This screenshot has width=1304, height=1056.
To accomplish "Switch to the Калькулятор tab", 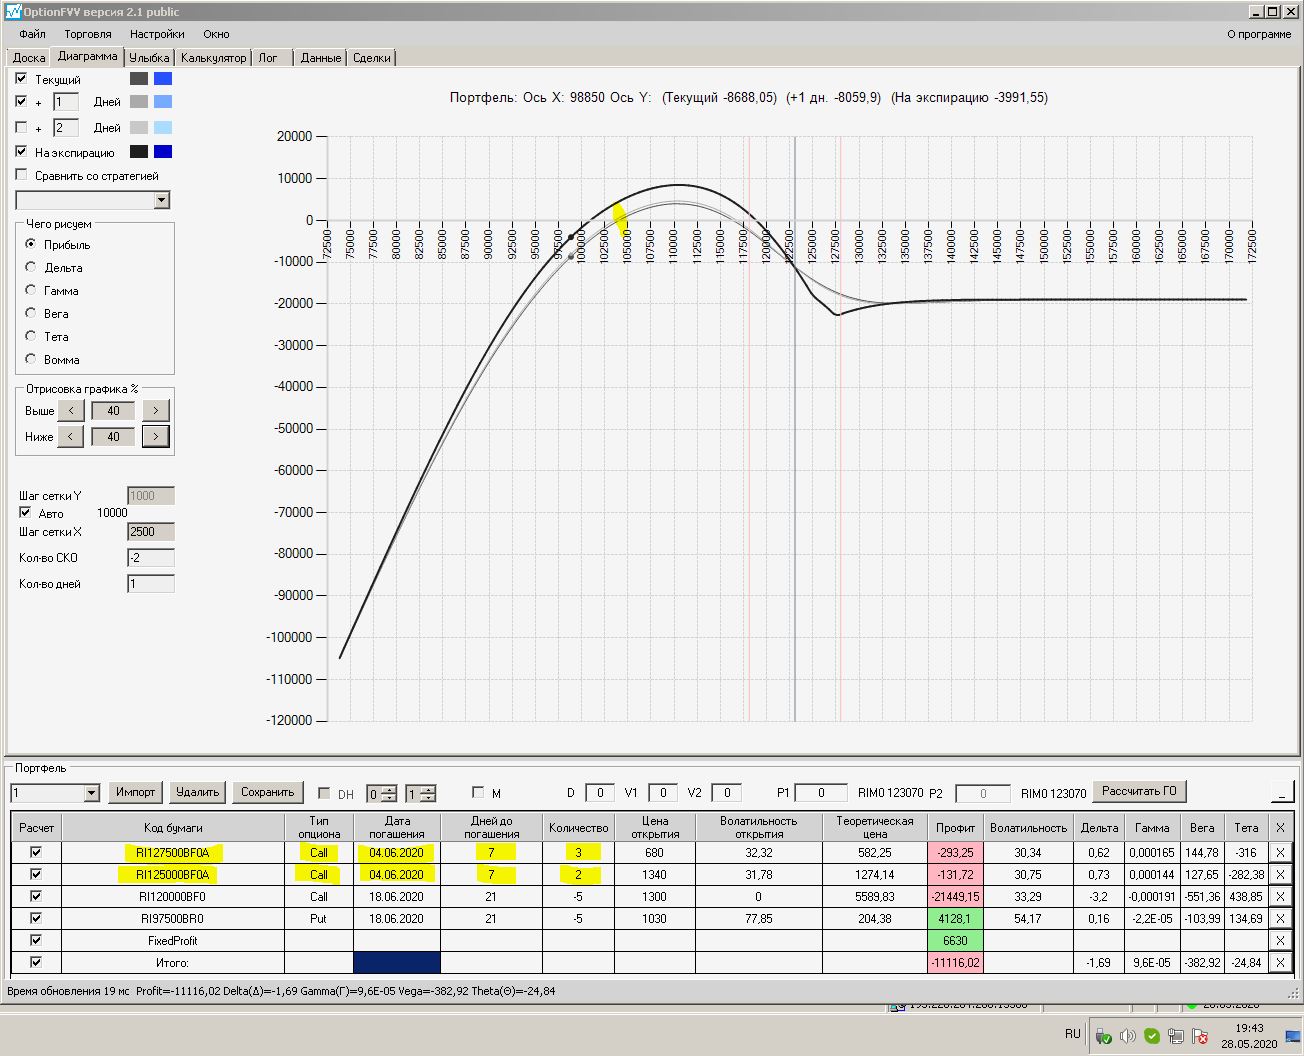I will click(213, 58).
